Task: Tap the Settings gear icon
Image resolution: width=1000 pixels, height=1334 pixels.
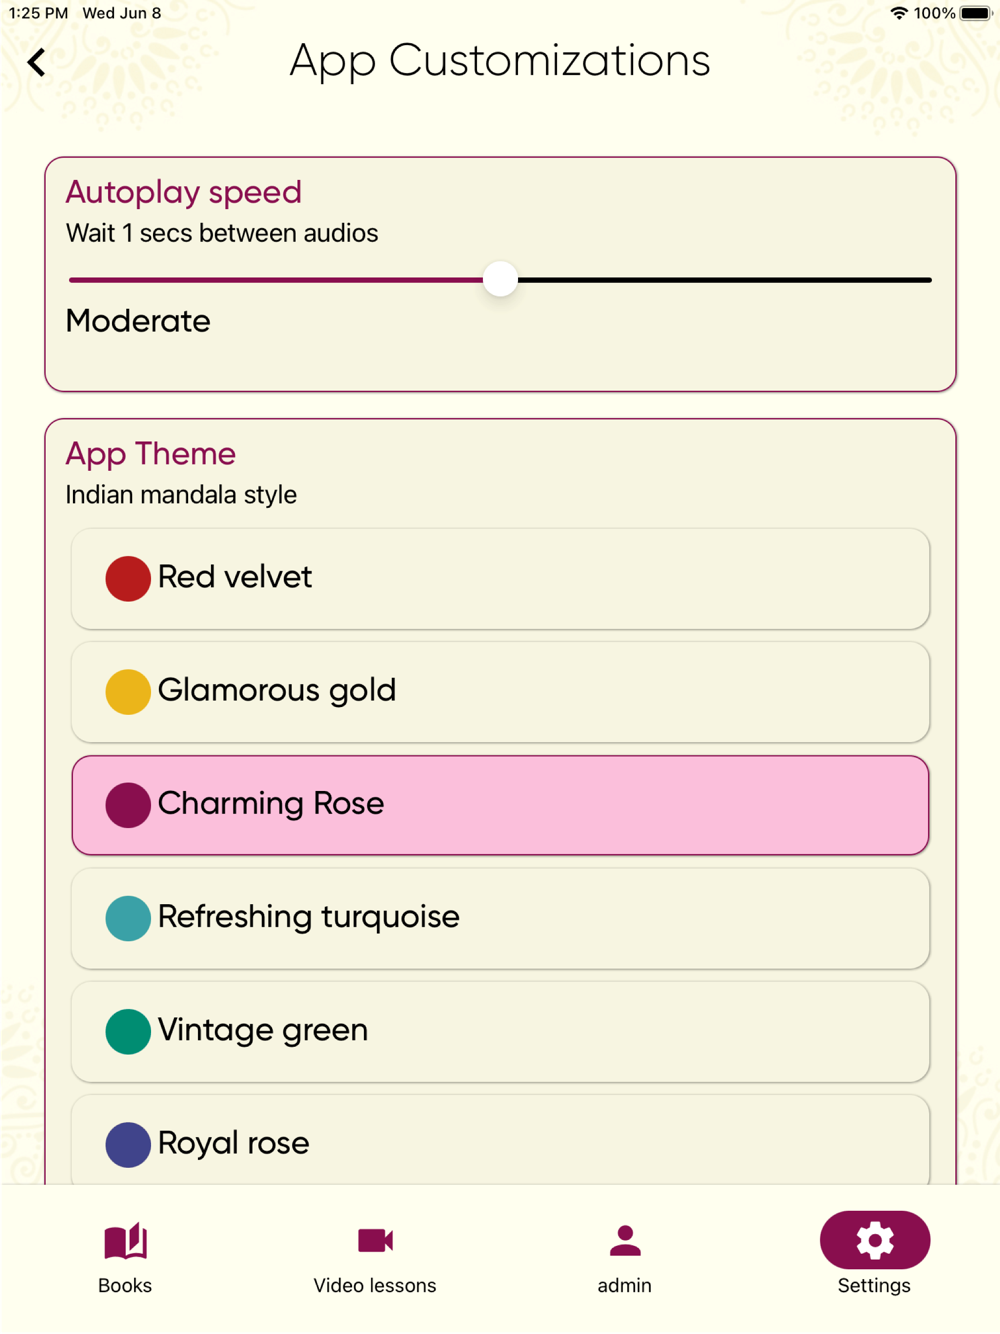Action: click(875, 1240)
